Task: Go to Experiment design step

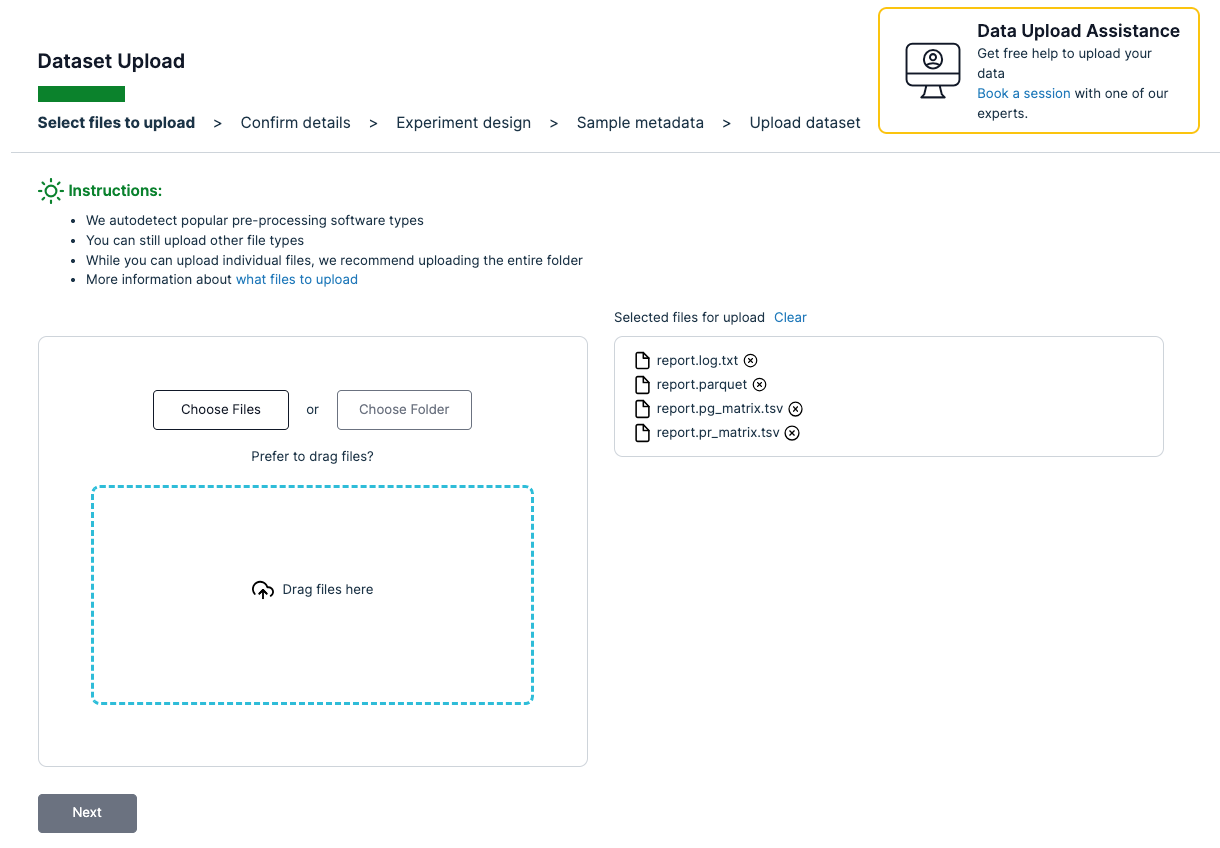Action: (x=463, y=123)
